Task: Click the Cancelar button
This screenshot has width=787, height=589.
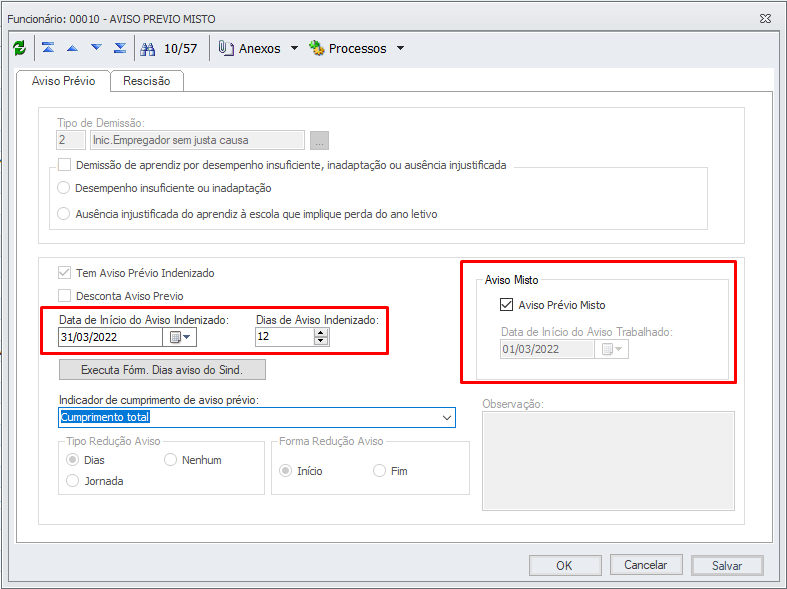Action: pyautogui.click(x=646, y=565)
